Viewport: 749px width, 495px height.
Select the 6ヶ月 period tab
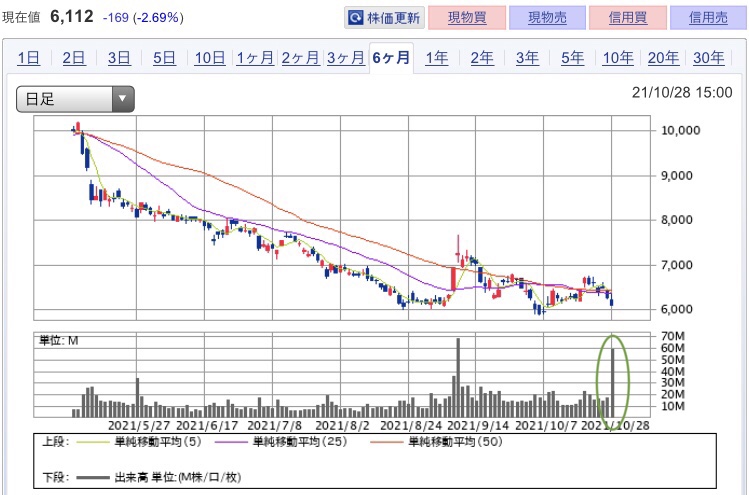coord(391,58)
